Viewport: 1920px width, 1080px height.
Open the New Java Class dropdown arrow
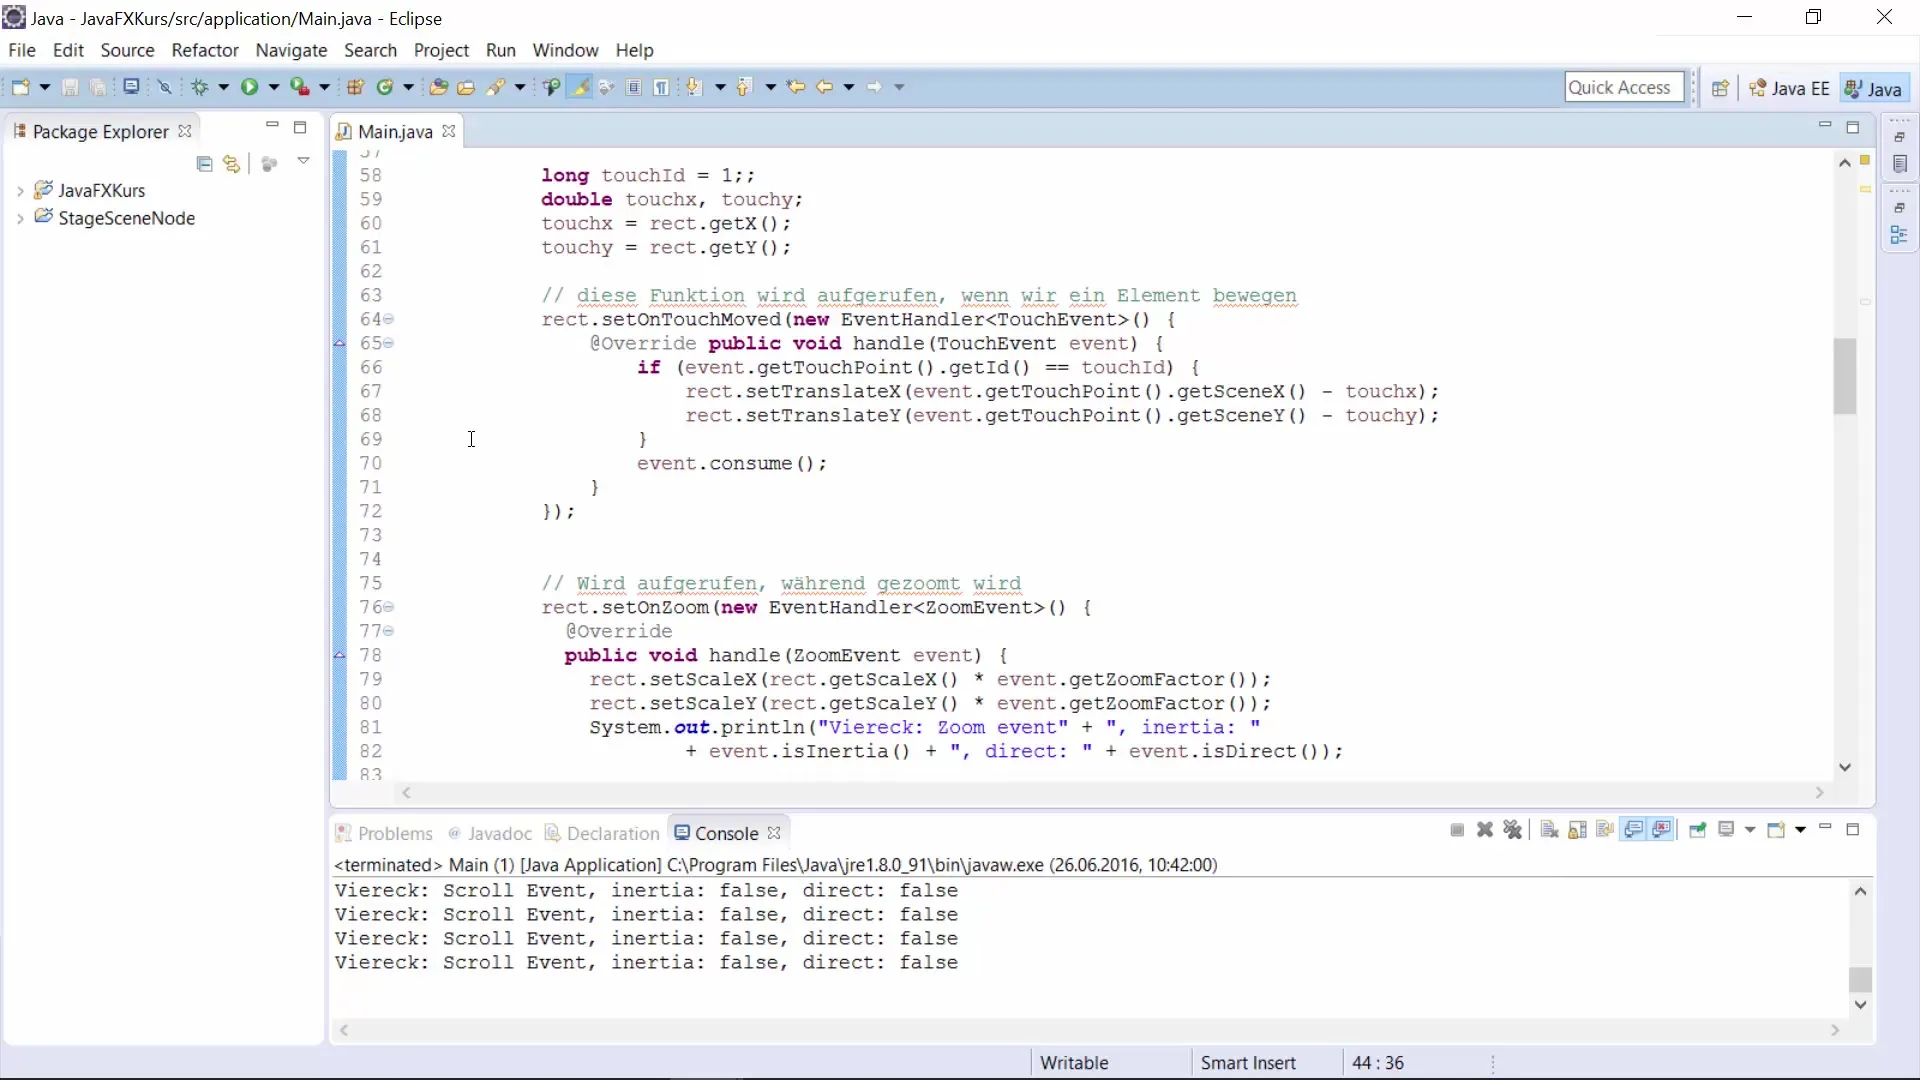(408, 87)
